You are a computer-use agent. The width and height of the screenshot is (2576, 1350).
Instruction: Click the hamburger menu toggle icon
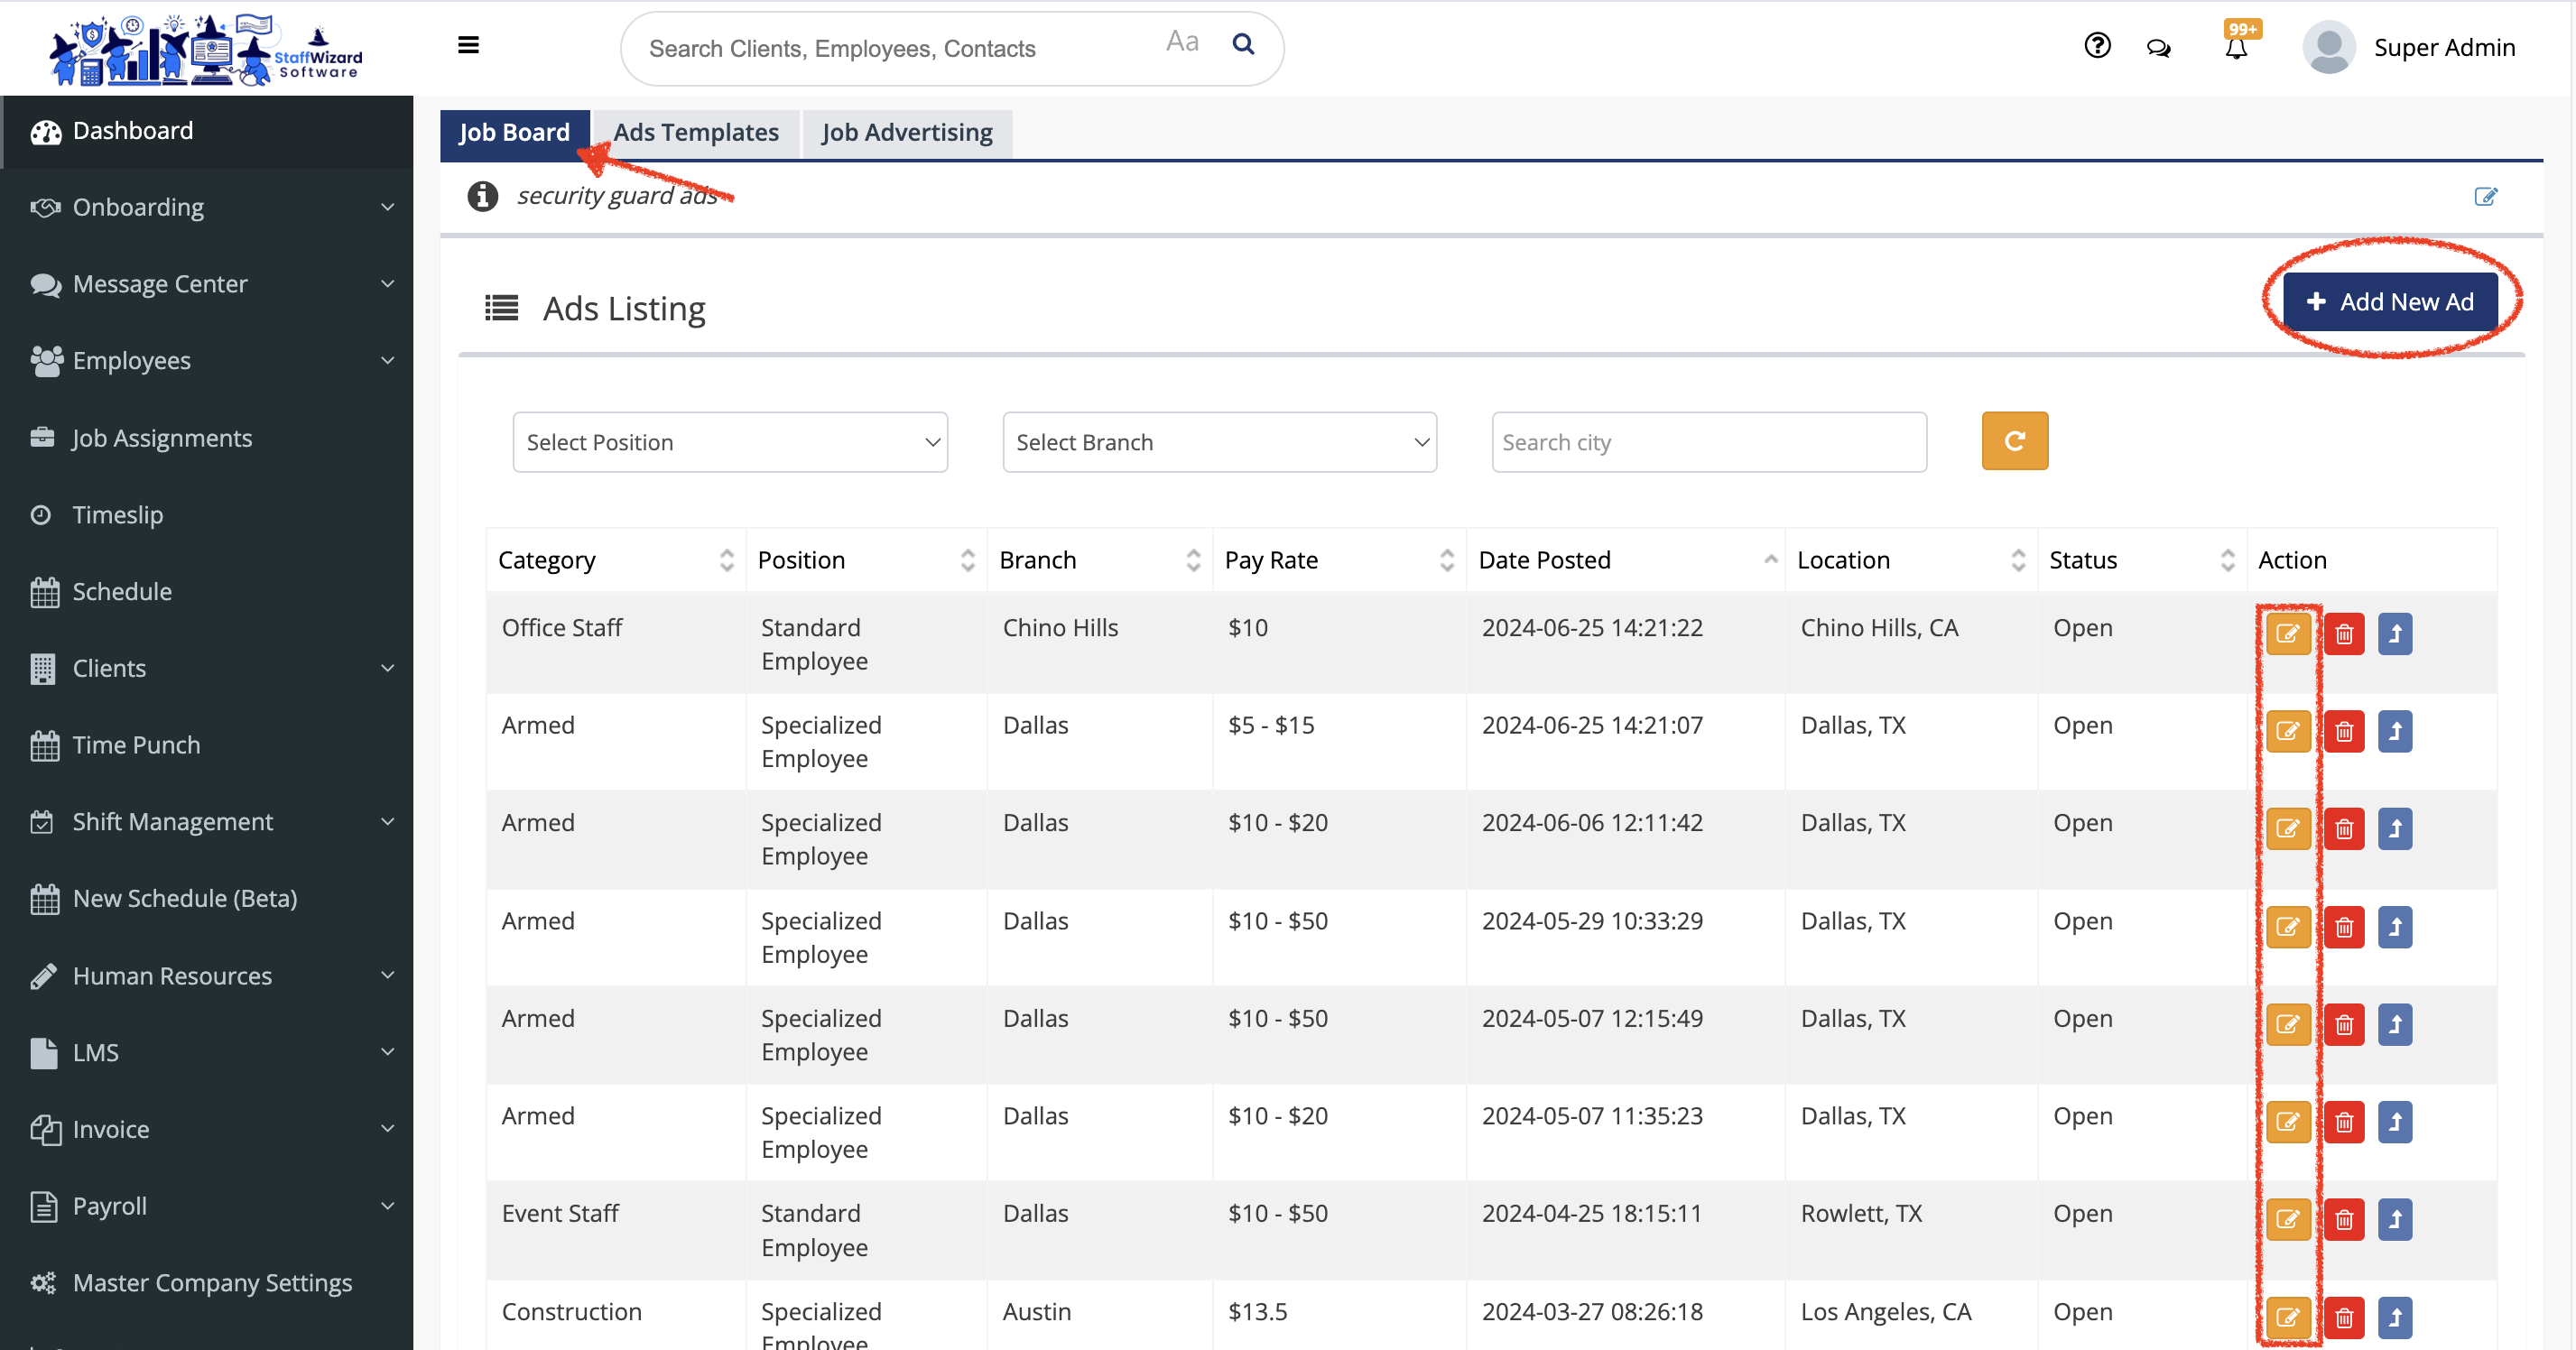click(x=468, y=45)
